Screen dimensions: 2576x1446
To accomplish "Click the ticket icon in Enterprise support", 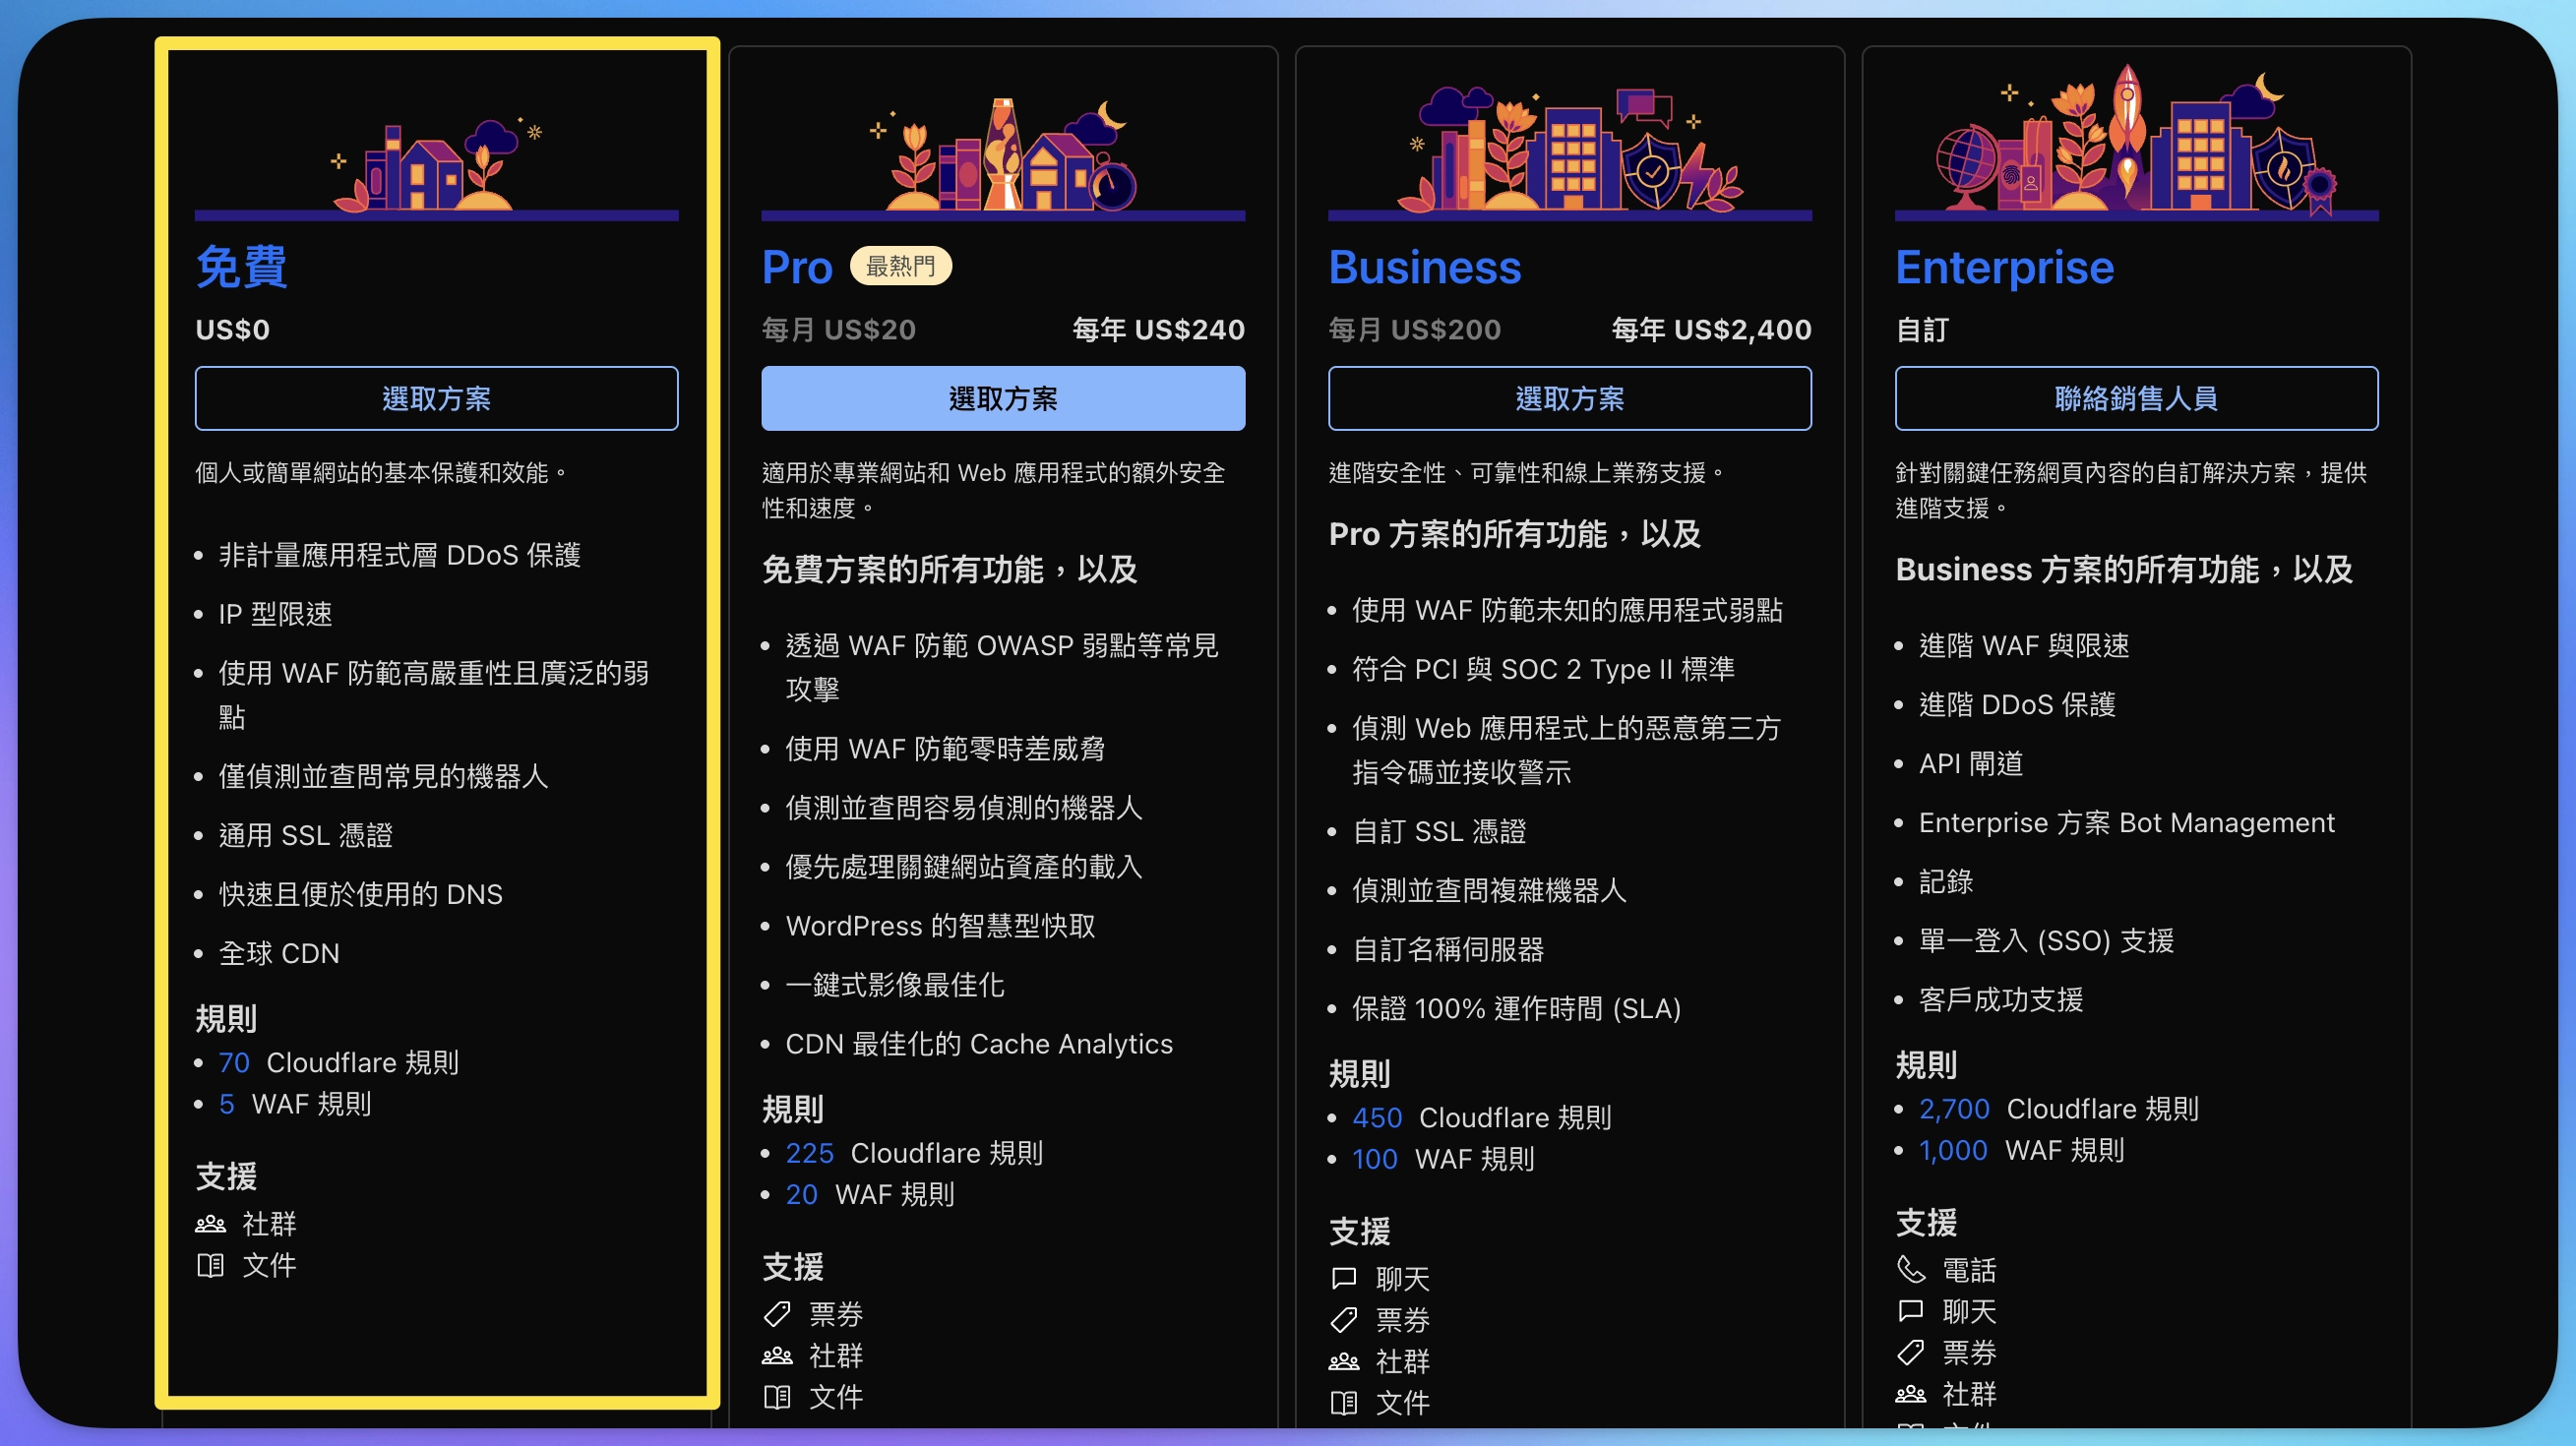I will pyautogui.click(x=1911, y=1353).
